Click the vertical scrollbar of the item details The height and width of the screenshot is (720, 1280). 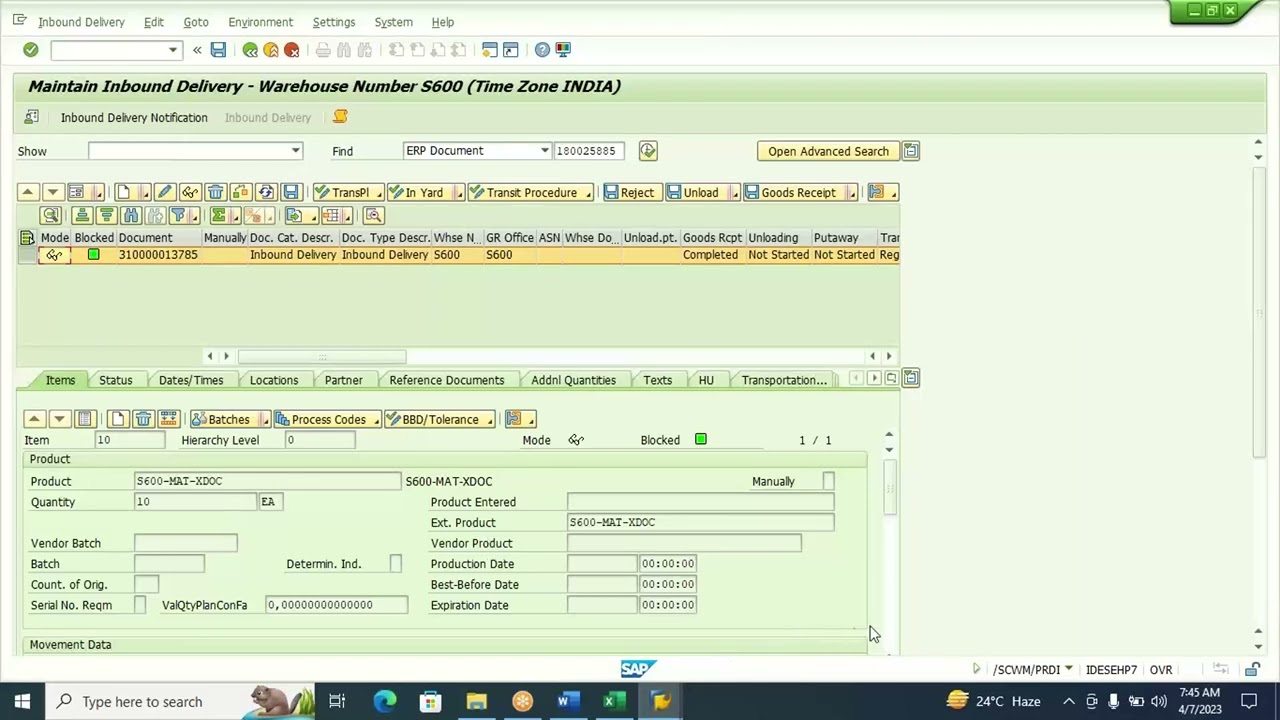click(x=889, y=487)
